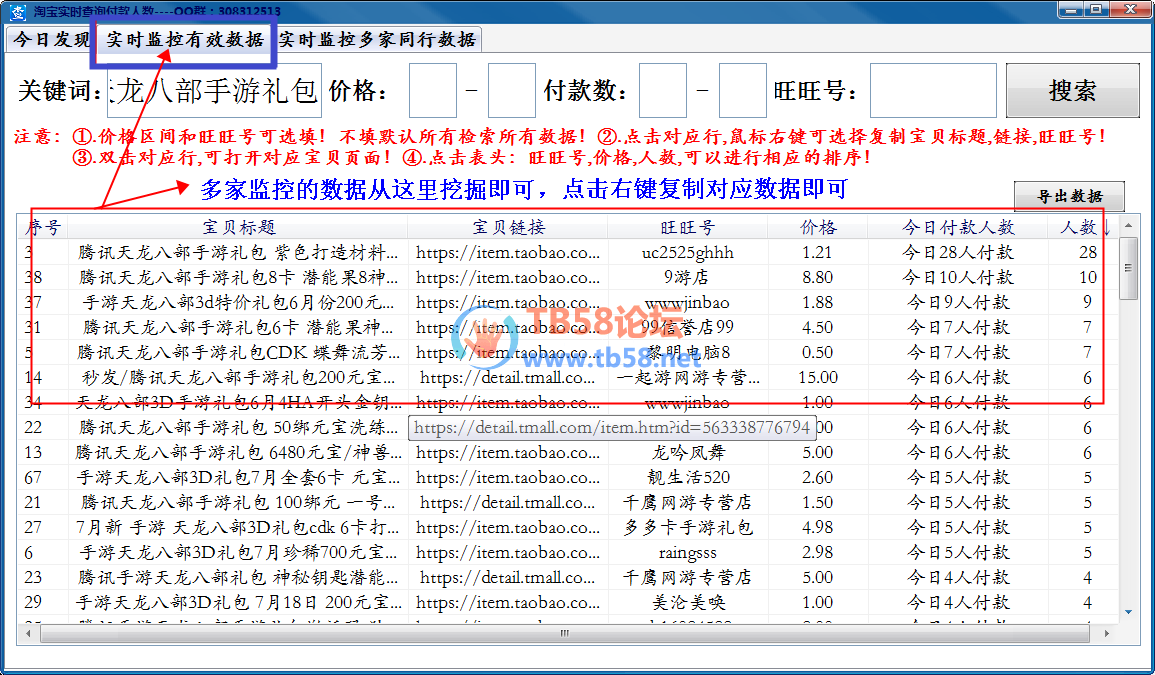Select the row titled 腾讯天龙八部手游礼包 紫色打造材料
Viewport: 1155px width, 675px height.
point(567,252)
